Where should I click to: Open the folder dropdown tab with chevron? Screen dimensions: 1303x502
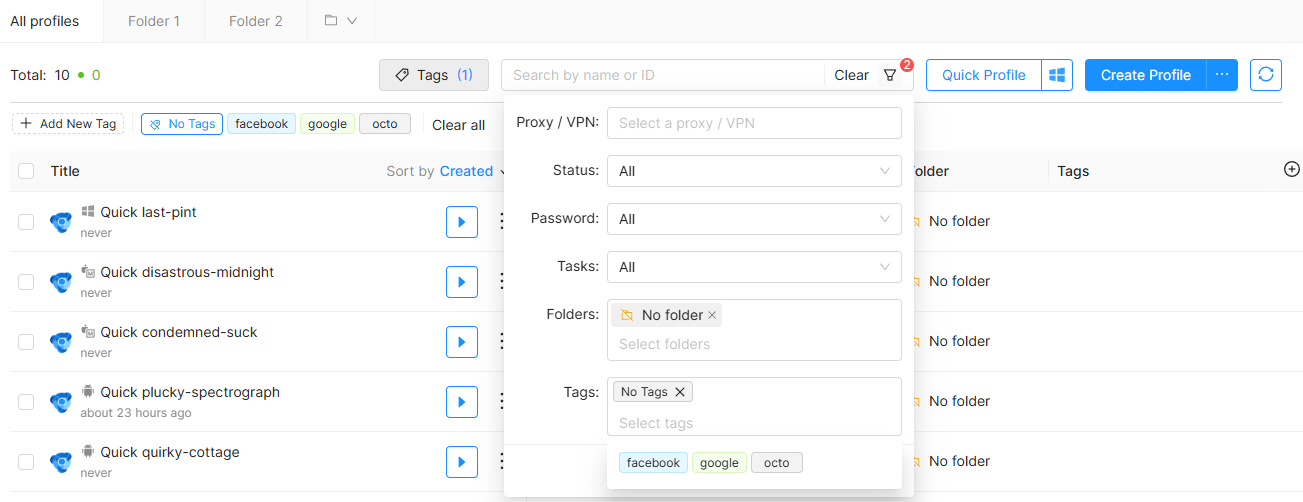click(x=341, y=21)
